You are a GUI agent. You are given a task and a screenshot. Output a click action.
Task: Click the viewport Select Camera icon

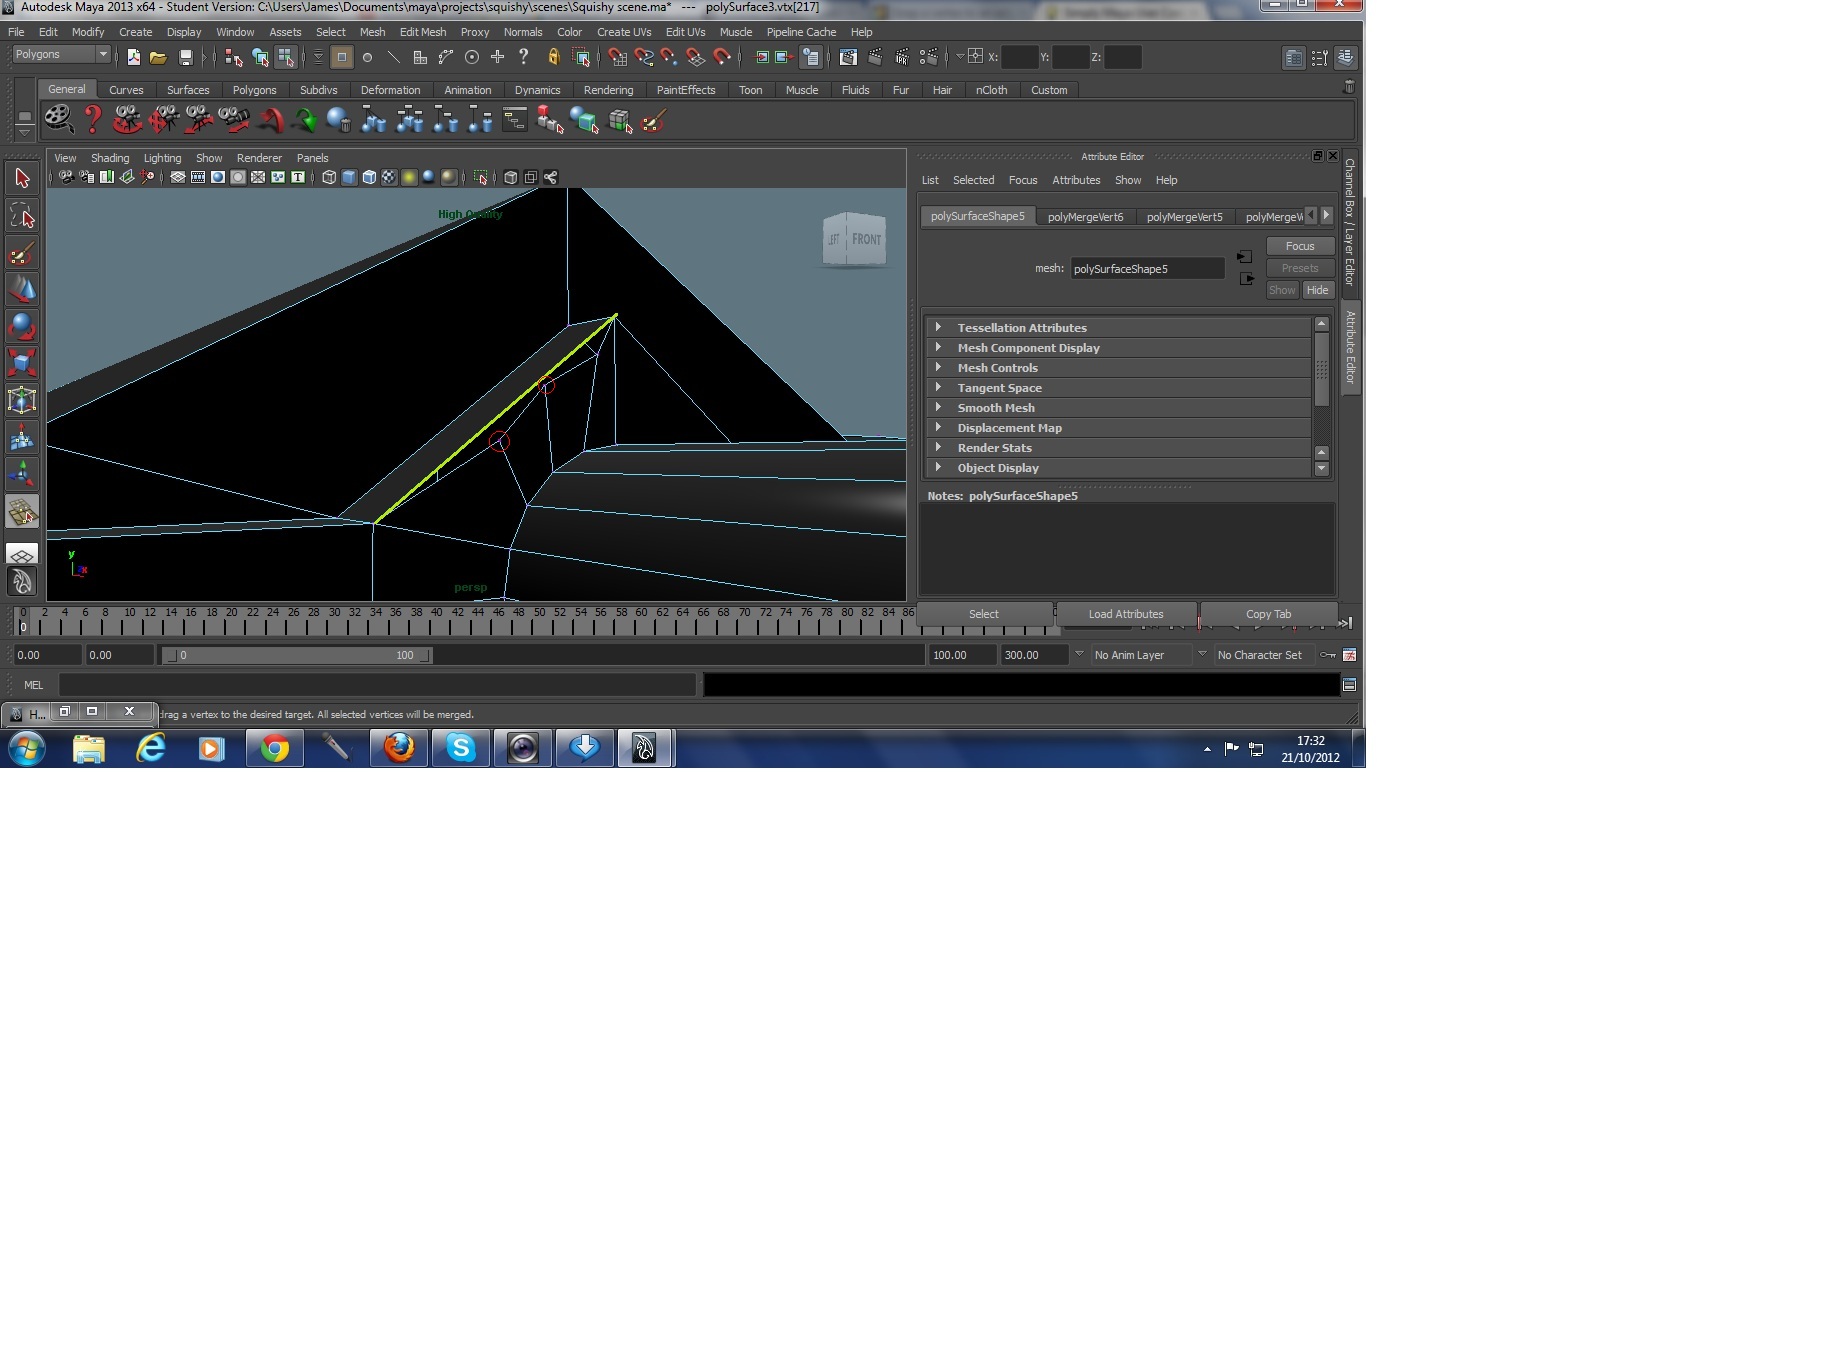66,177
